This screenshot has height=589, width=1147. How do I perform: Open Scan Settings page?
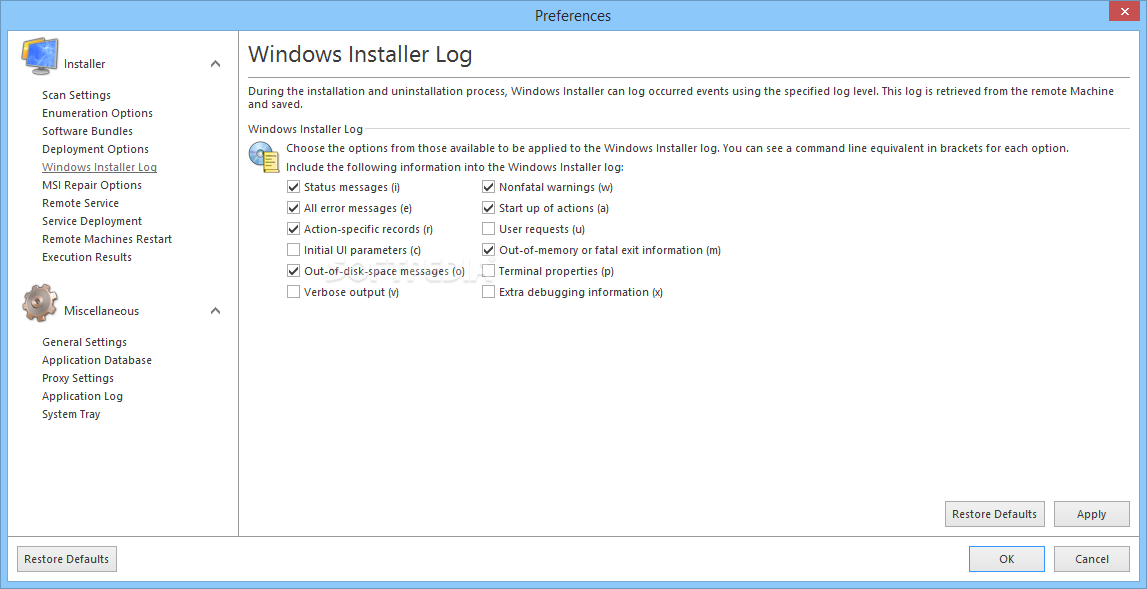(x=77, y=95)
